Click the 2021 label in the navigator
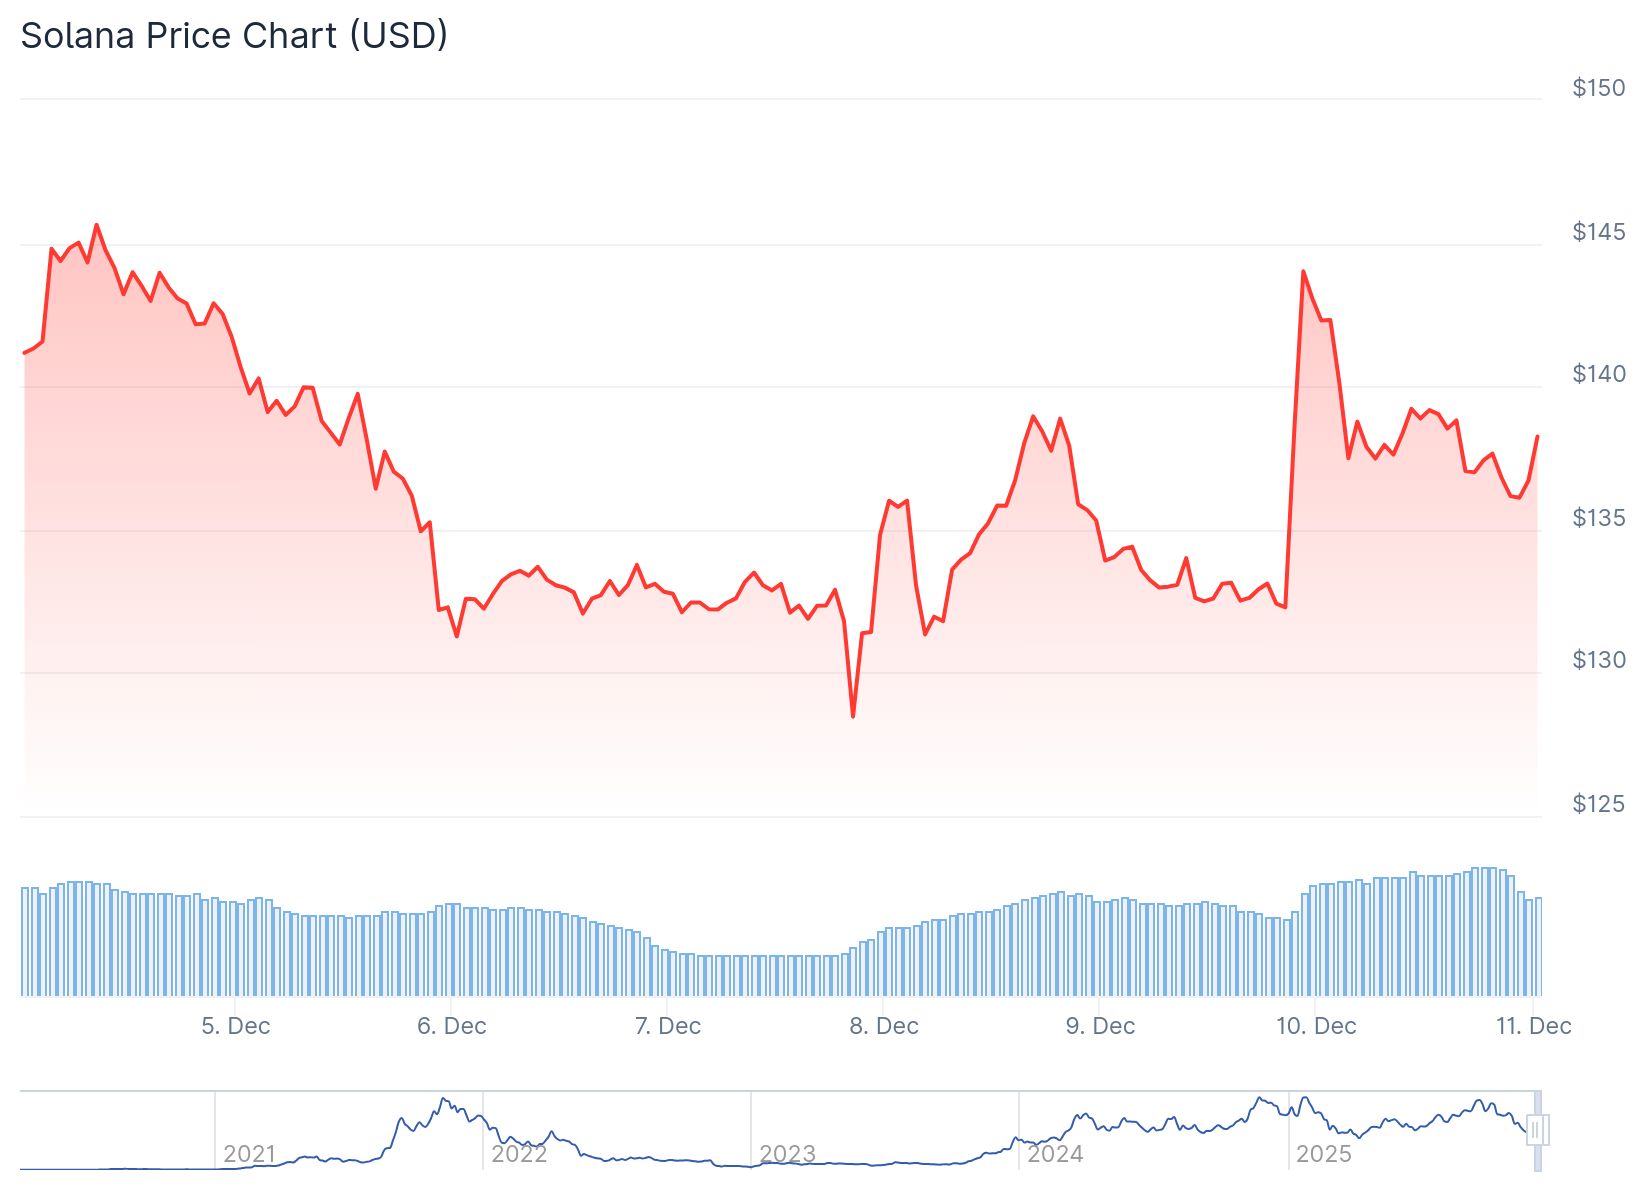This screenshot has height=1200, width=1644. [250, 1154]
